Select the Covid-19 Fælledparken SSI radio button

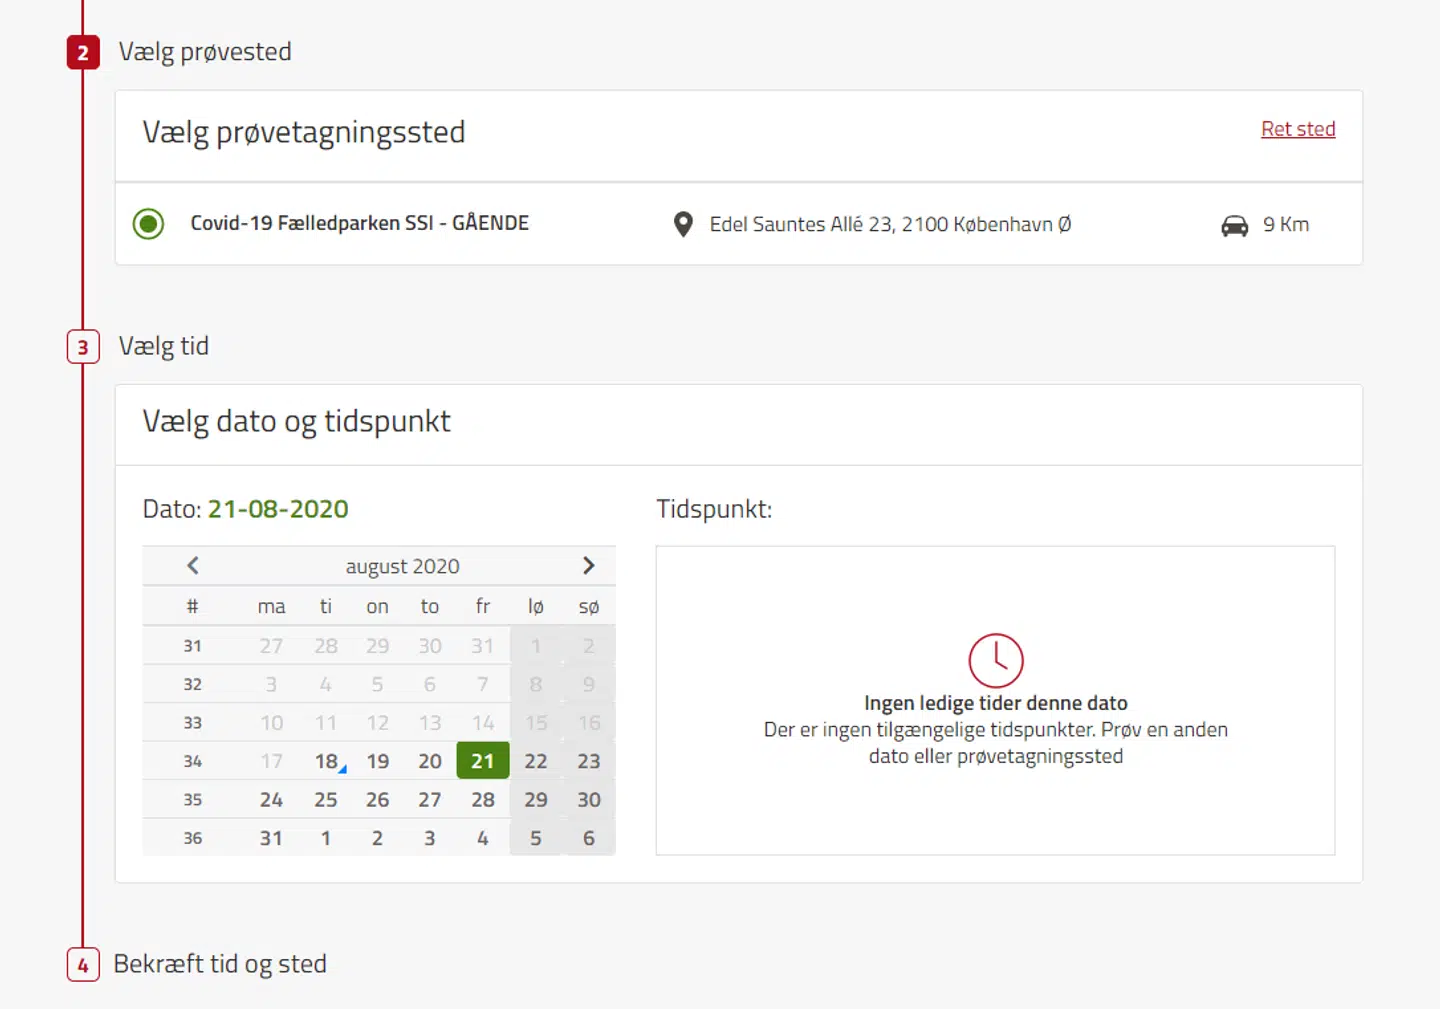pos(148,223)
